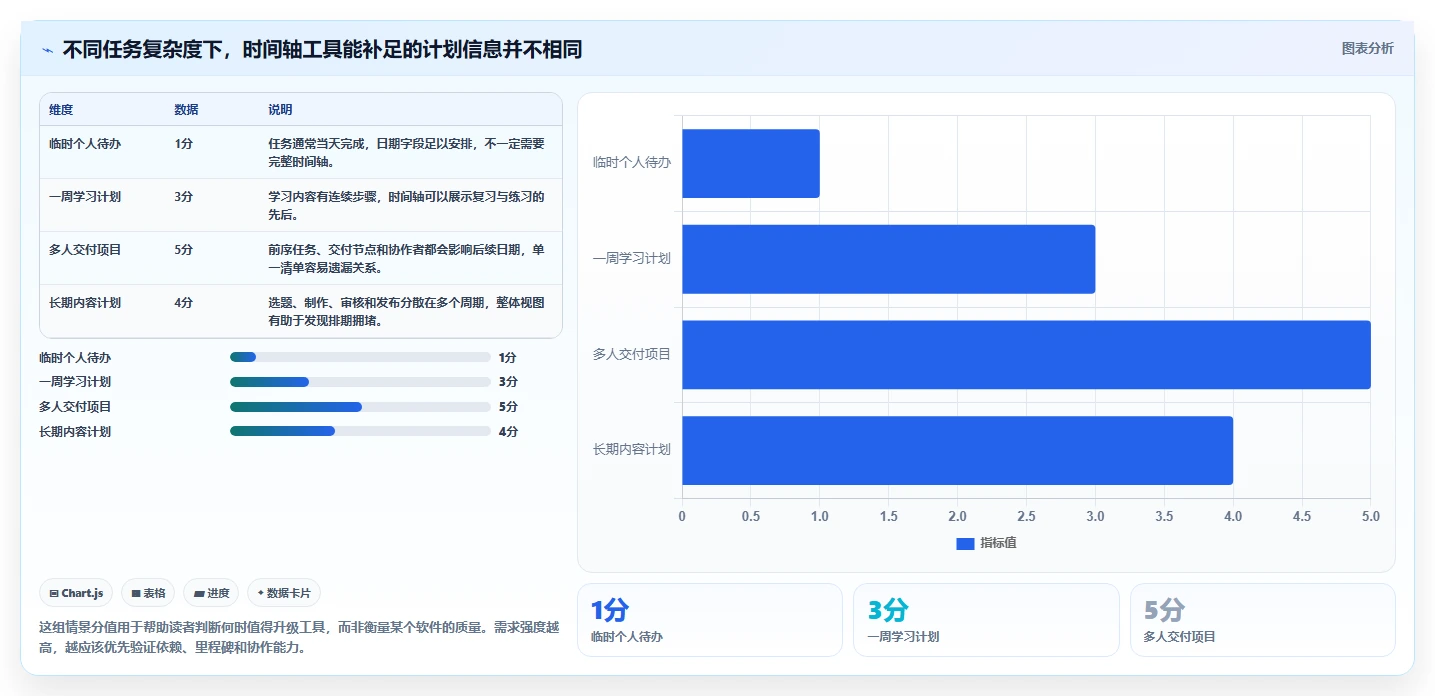The width and height of the screenshot is (1435, 696).
Task: Click the description starting 选题、制作
Action: 406,311
